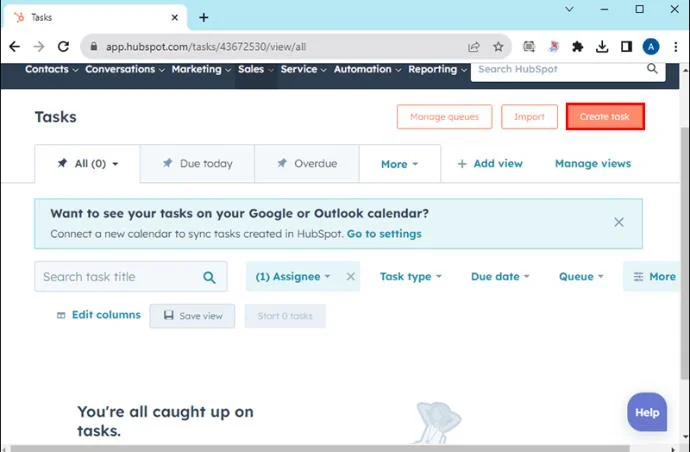Click the Search HubSpot magnifier icon
This screenshot has width=690, height=452.
click(x=652, y=69)
